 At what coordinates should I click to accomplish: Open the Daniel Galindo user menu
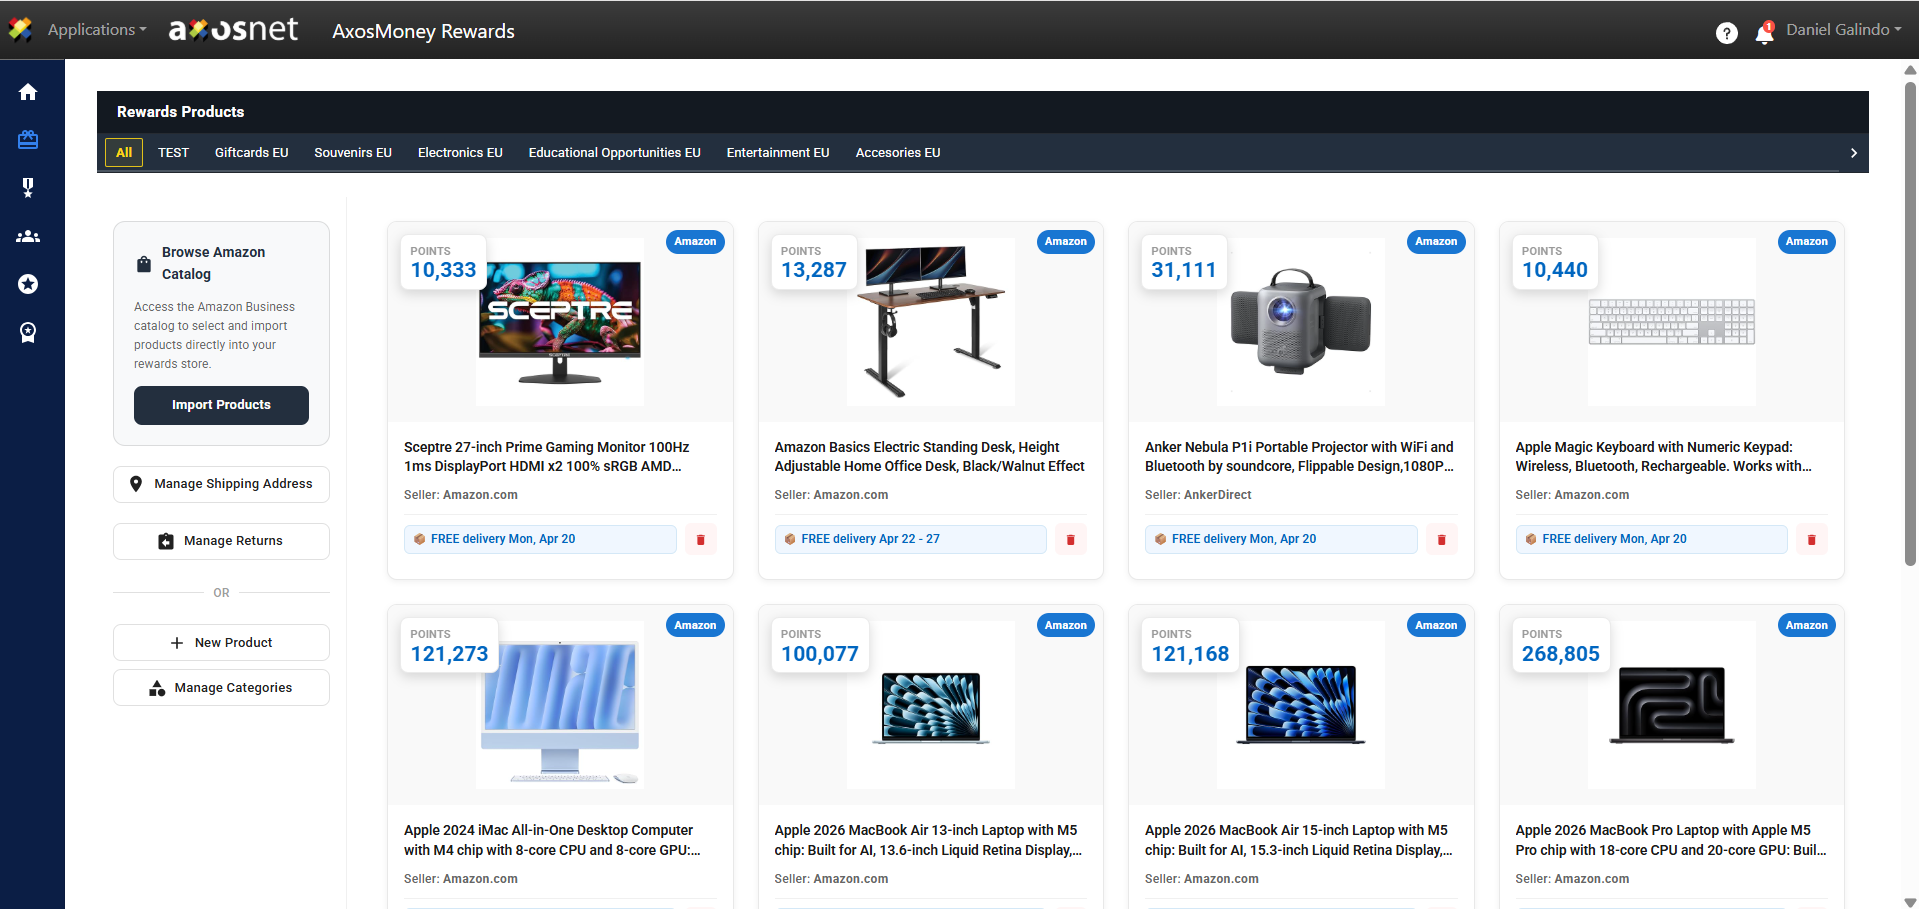tap(1843, 30)
